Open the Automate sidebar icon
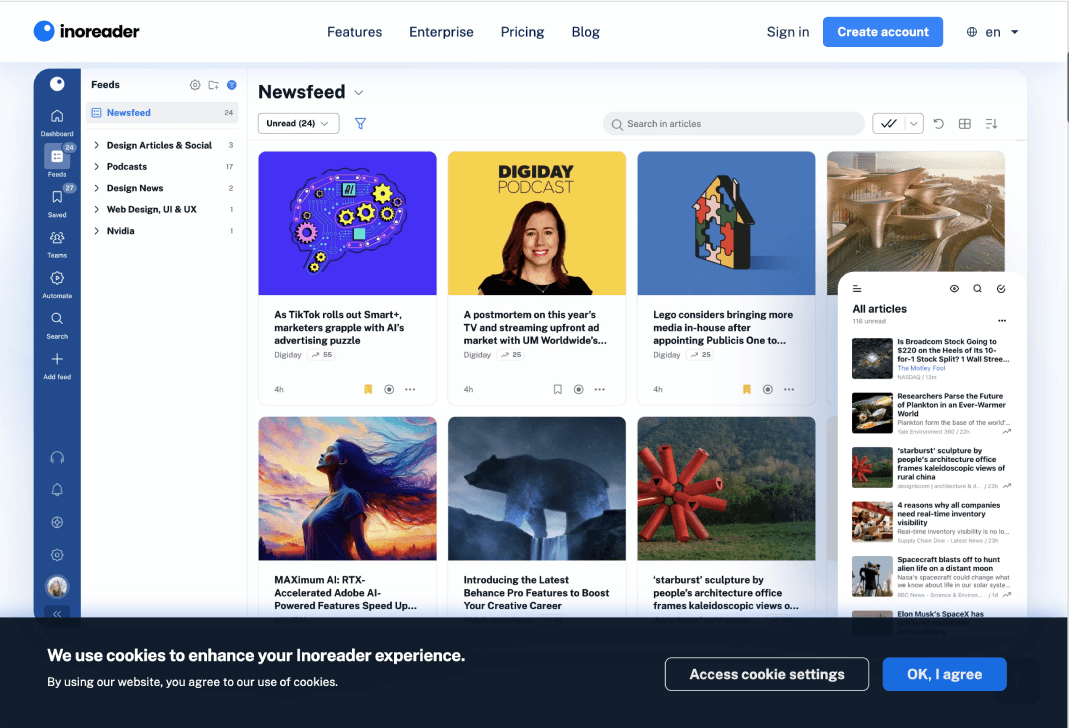 tap(57, 278)
